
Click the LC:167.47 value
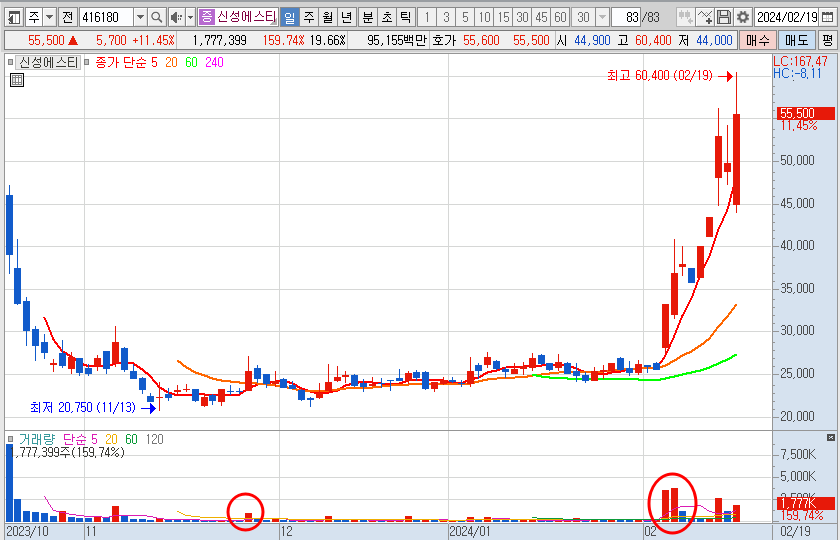tap(800, 62)
